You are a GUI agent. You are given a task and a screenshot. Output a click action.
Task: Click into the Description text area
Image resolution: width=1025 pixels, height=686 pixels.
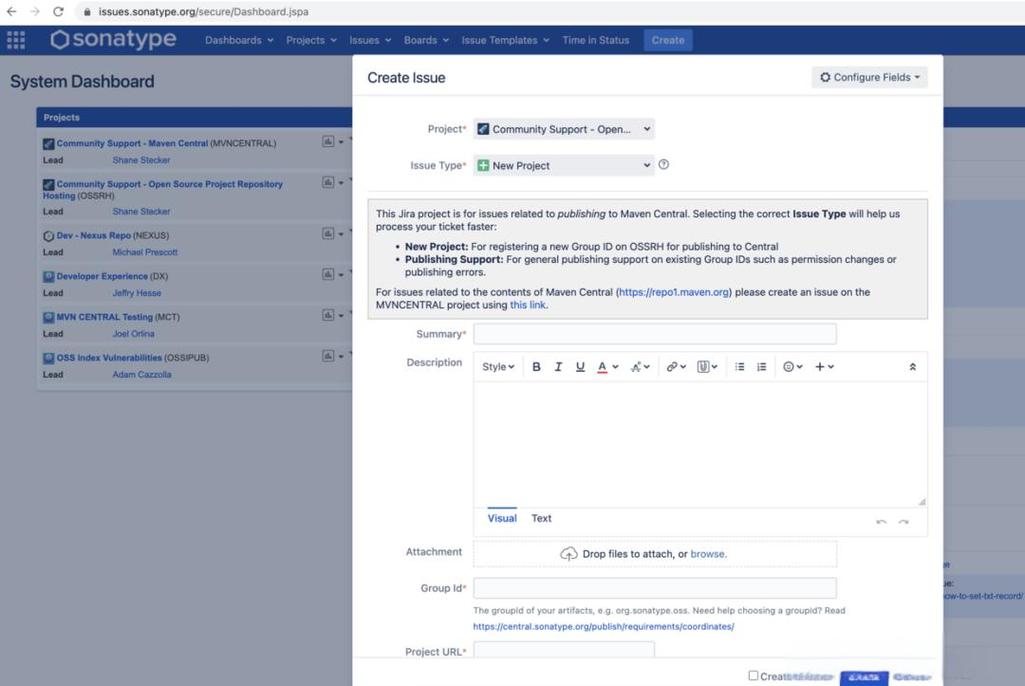pos(700,445)
